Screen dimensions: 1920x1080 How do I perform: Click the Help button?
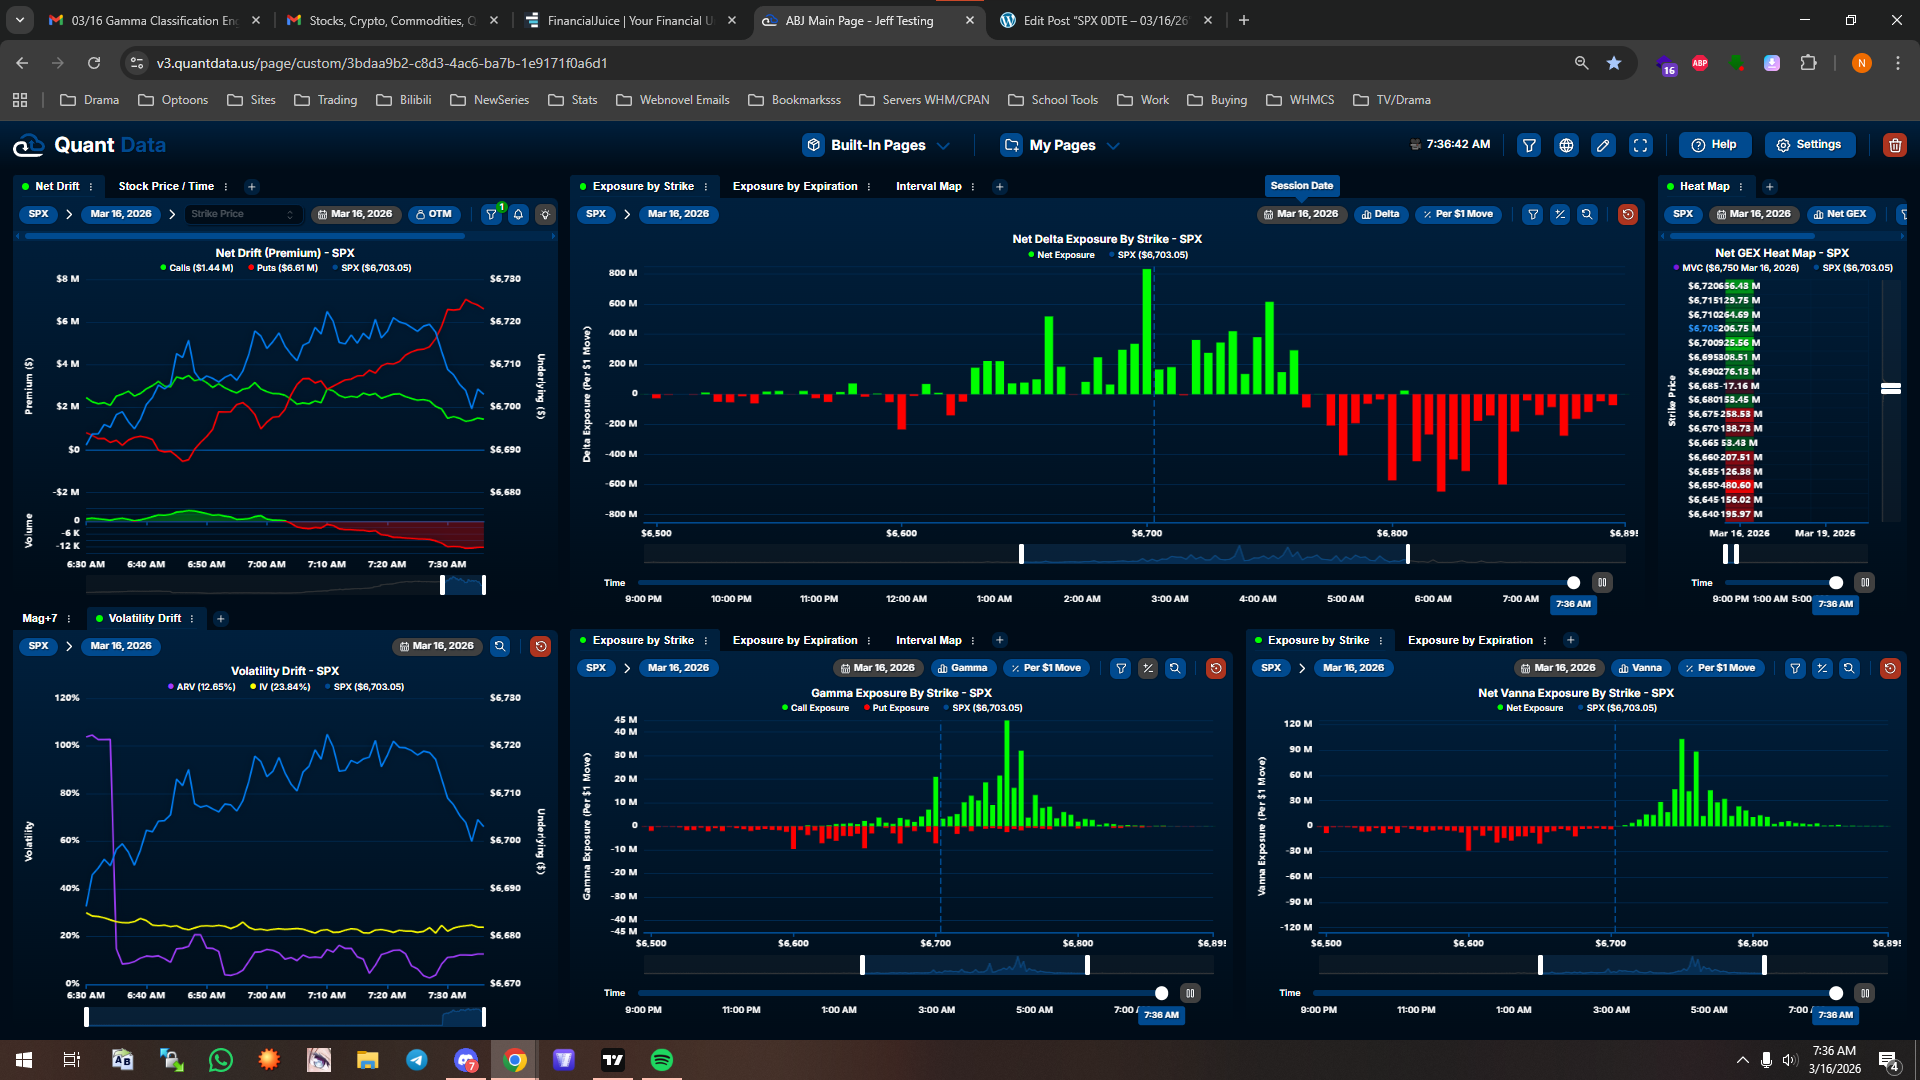point(1714,145)
